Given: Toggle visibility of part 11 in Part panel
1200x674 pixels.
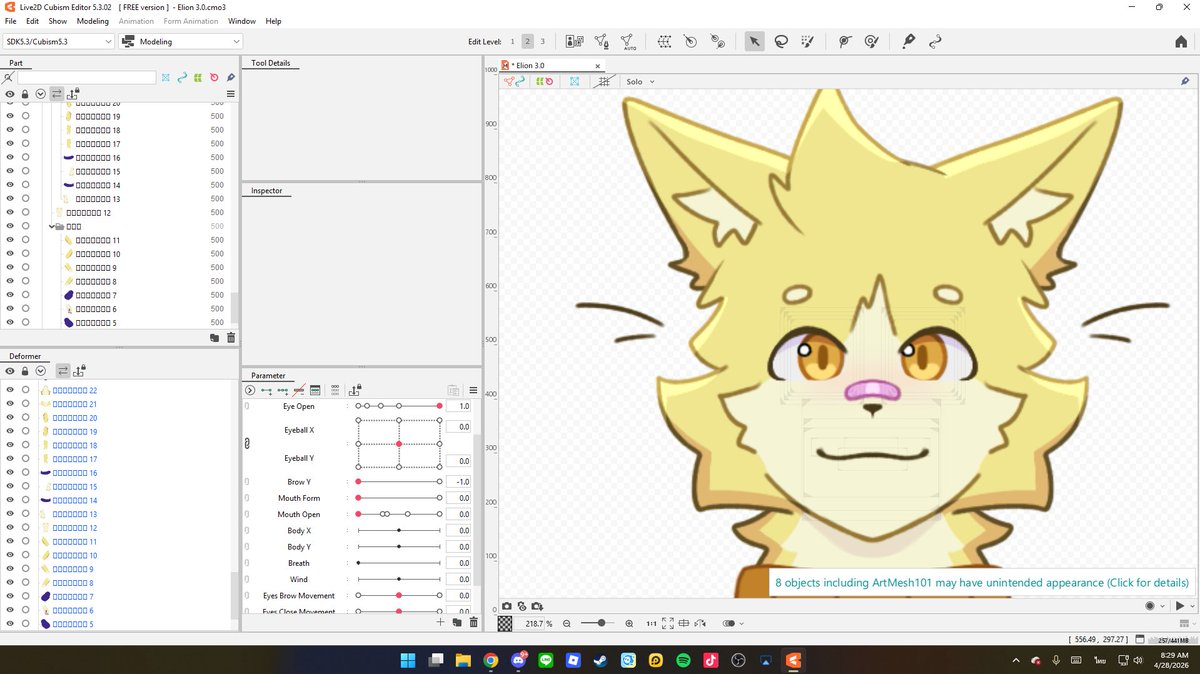Looking at the screenshot, I should tap(10, 240).
